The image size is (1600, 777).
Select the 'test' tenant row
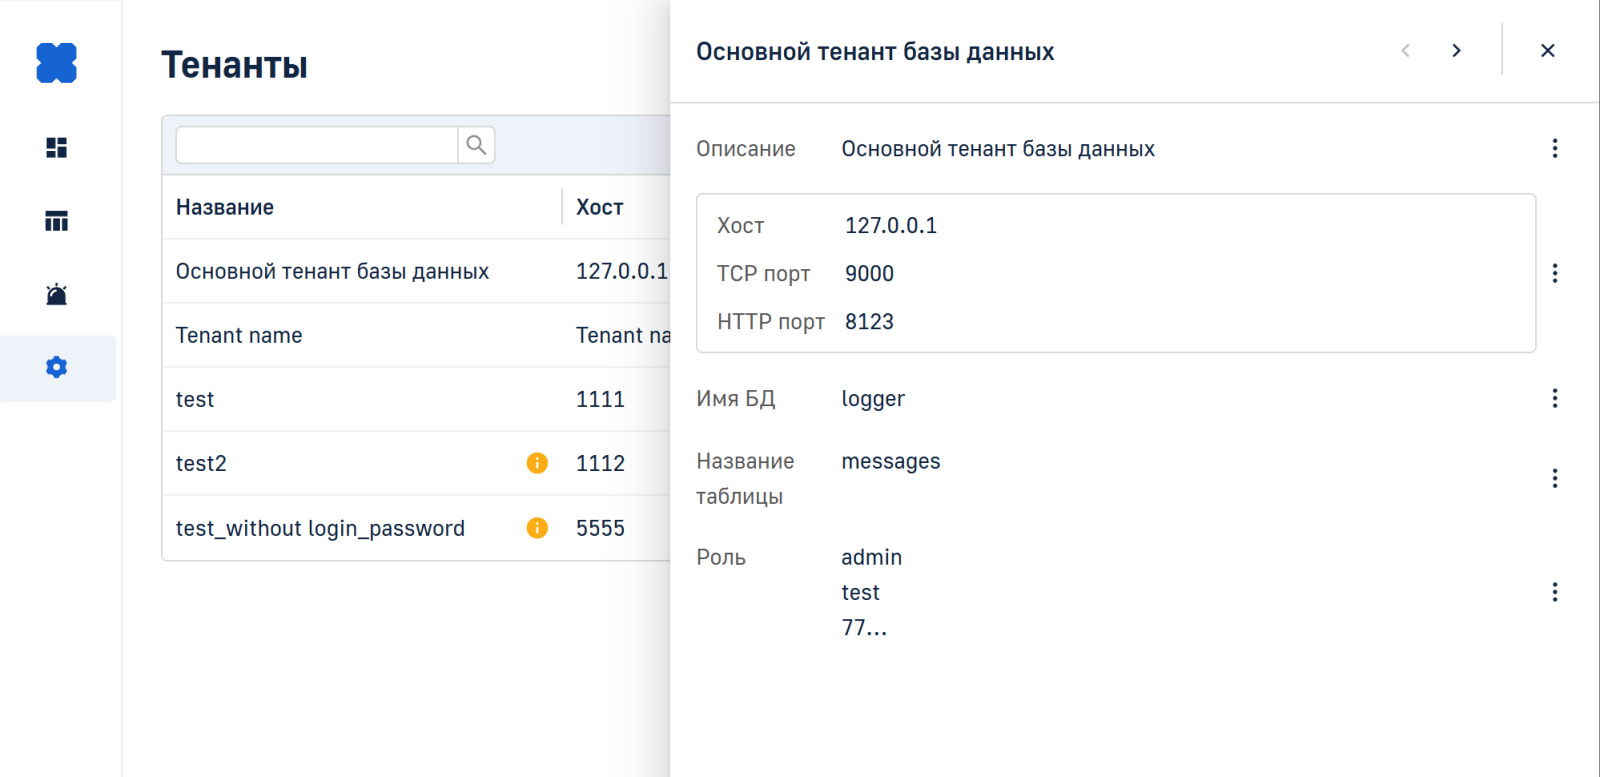click(360, 399)
